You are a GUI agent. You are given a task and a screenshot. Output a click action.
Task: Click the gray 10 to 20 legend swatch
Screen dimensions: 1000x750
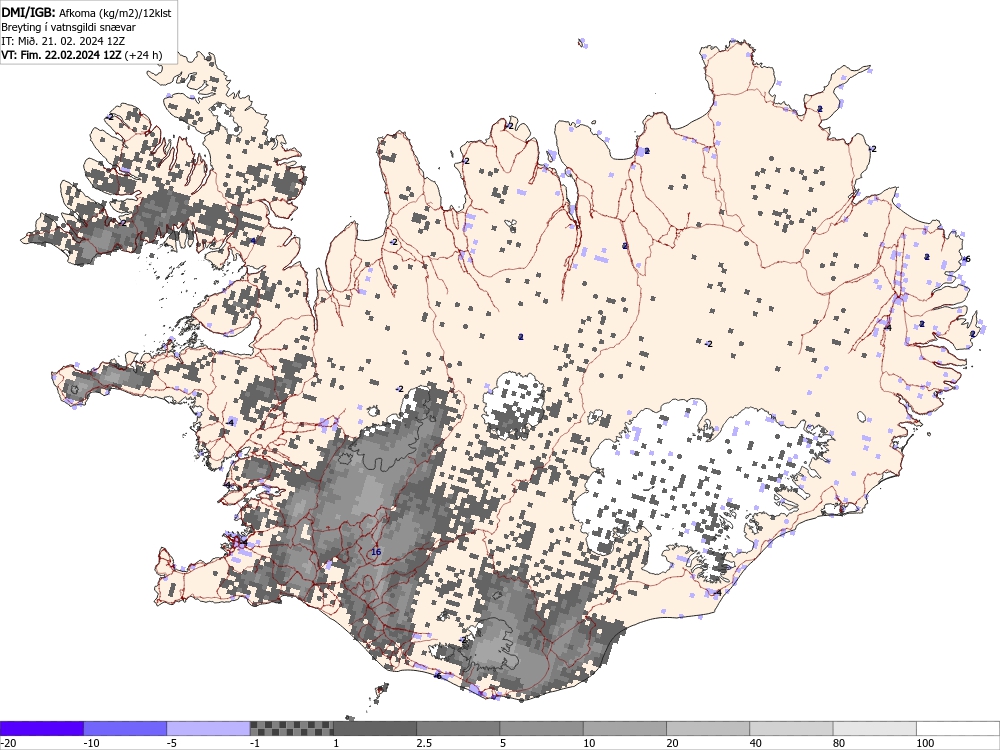(x=625, y=728)
